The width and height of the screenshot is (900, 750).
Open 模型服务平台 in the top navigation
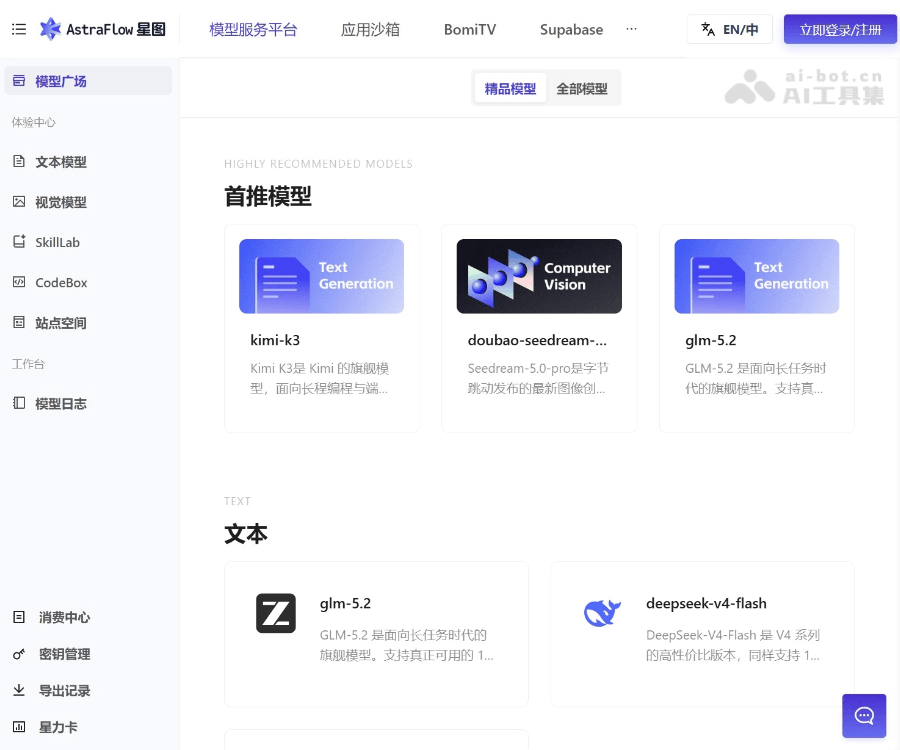pyautogui.click(x=253, y=29)
